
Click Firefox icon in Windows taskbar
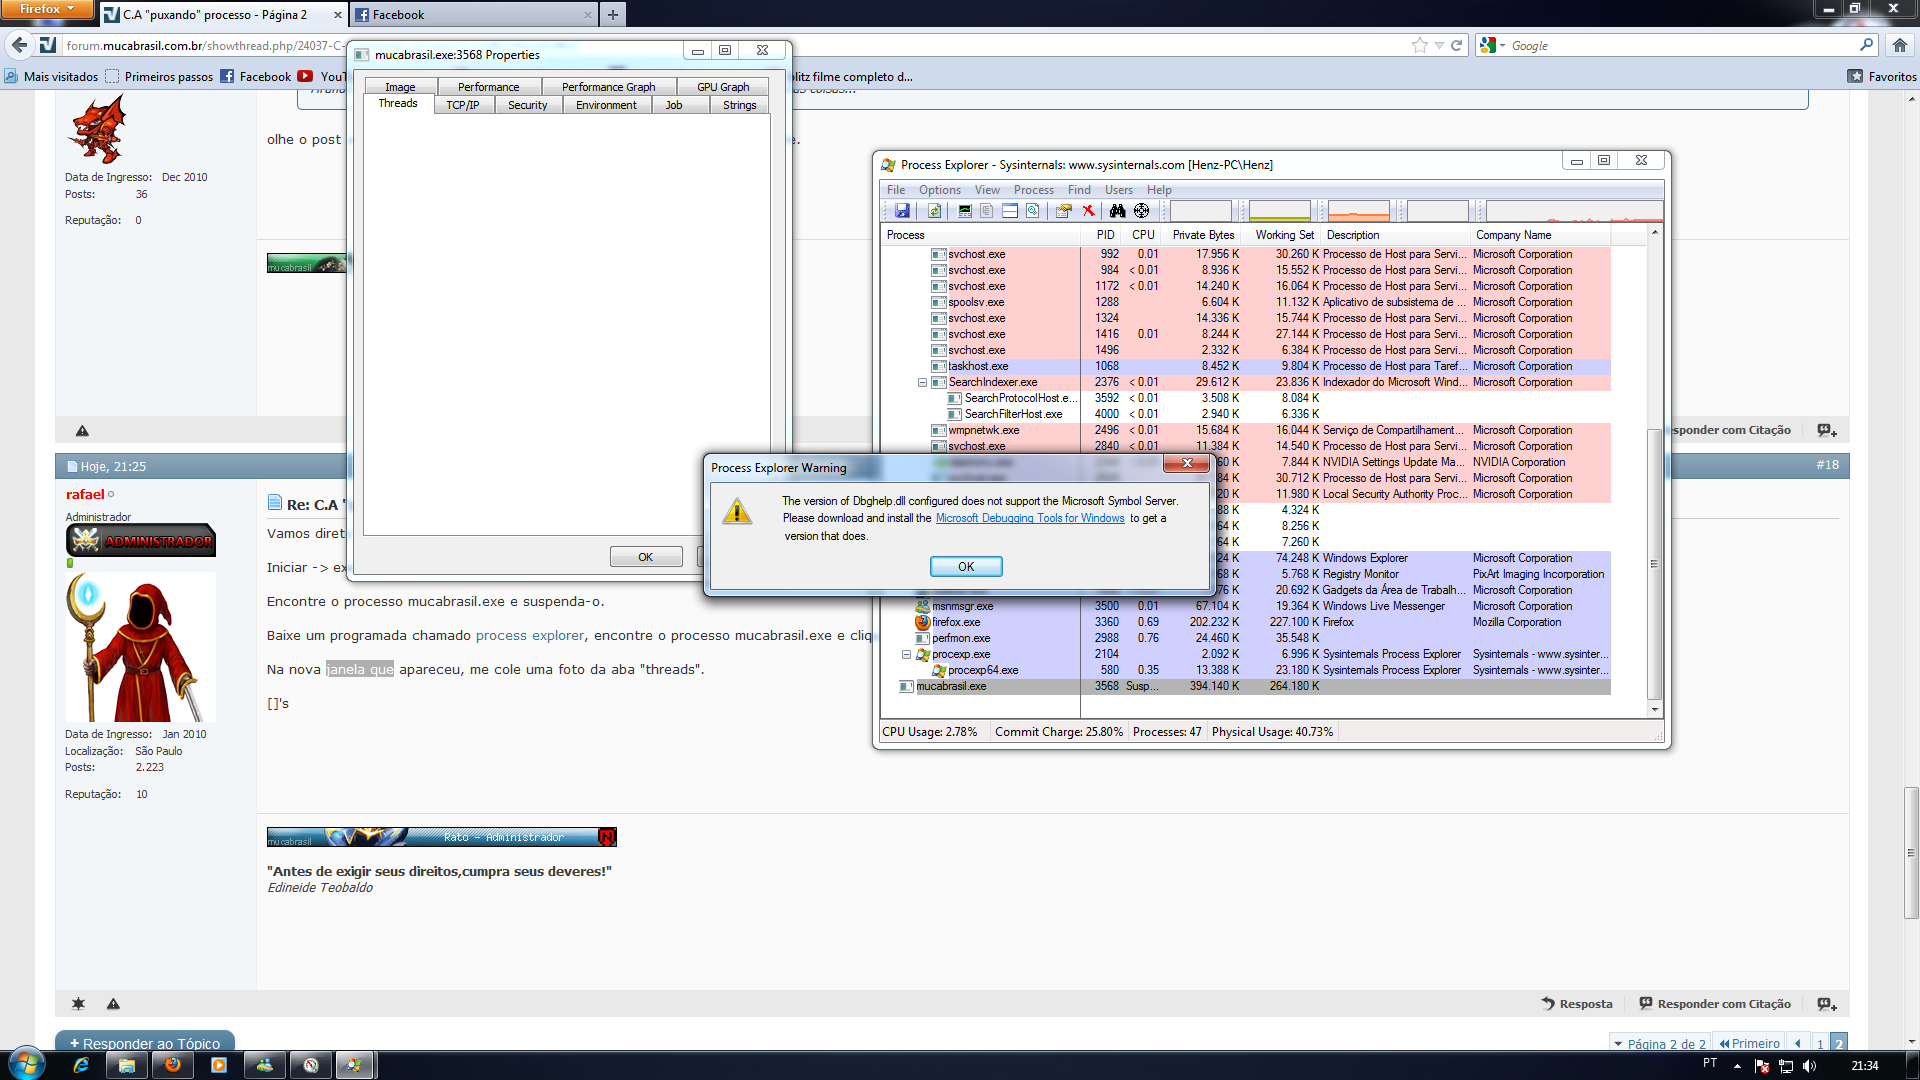(x=172, y=1065)
